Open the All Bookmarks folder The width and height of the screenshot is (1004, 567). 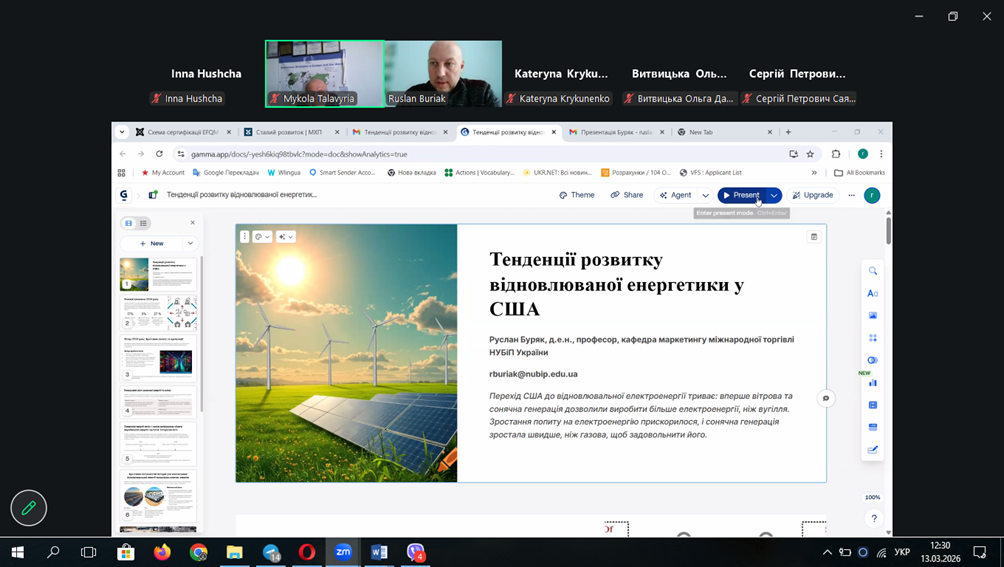(x=860, y=173)
